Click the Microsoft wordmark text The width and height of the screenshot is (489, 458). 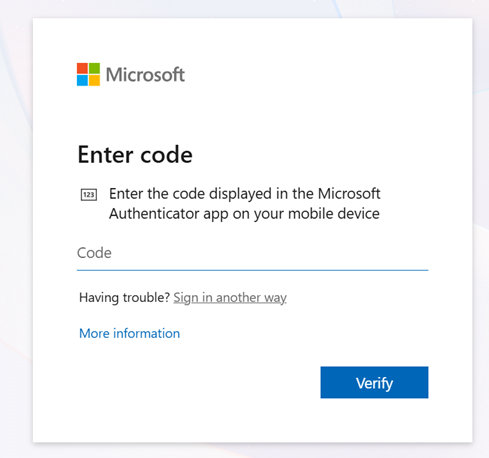pyautogui.click(x=145, y=74)
